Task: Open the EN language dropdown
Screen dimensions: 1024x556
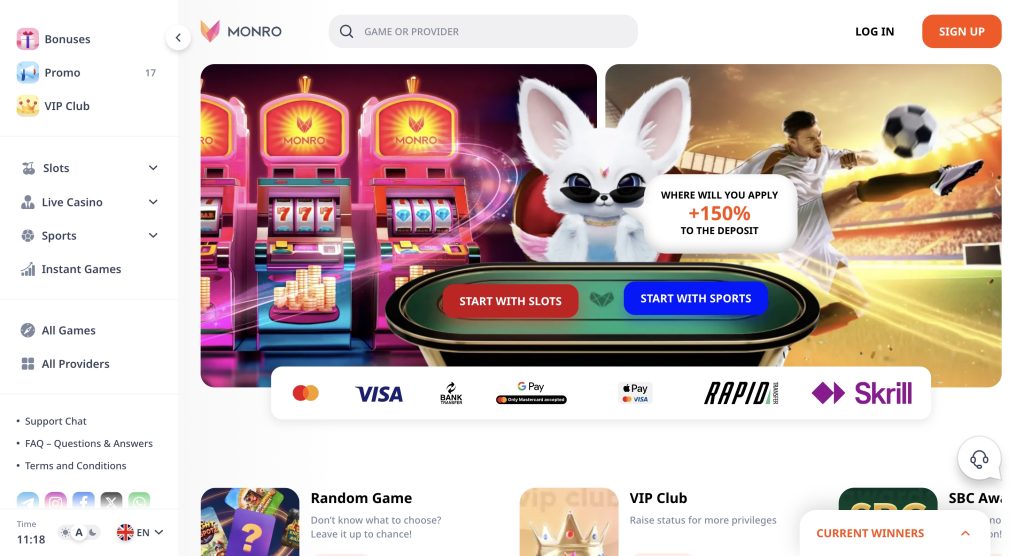Action: (x=140, y=532)
